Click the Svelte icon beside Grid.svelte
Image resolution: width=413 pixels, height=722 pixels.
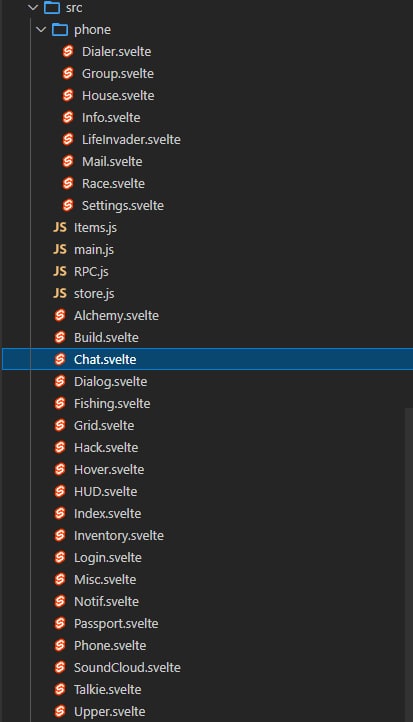(x=60, y=425)
